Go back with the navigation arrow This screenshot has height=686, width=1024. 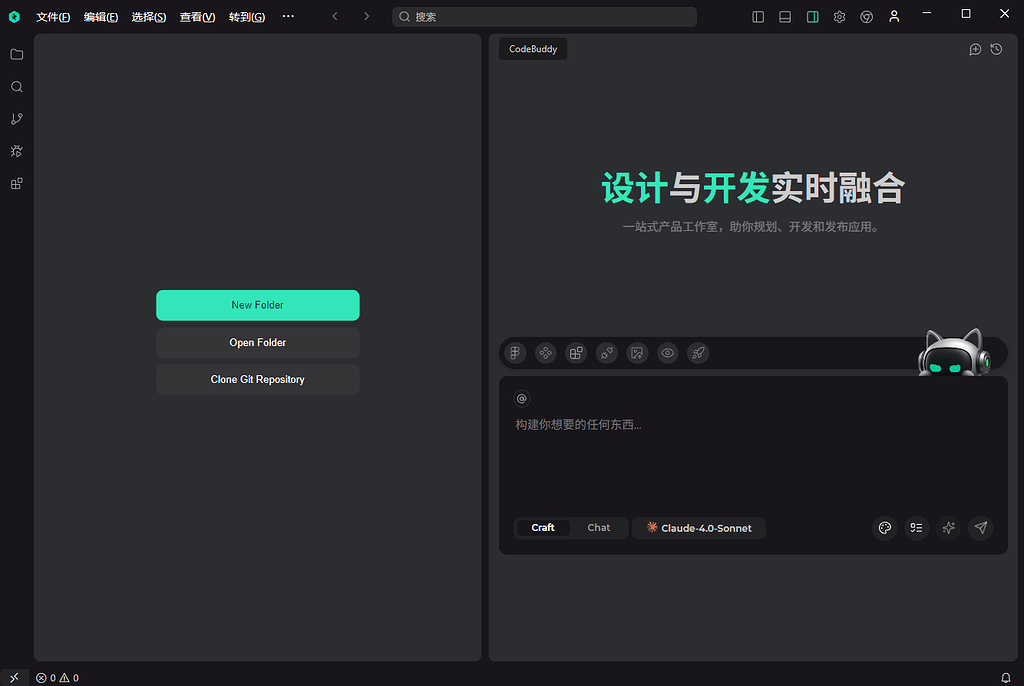pos(335,16)
